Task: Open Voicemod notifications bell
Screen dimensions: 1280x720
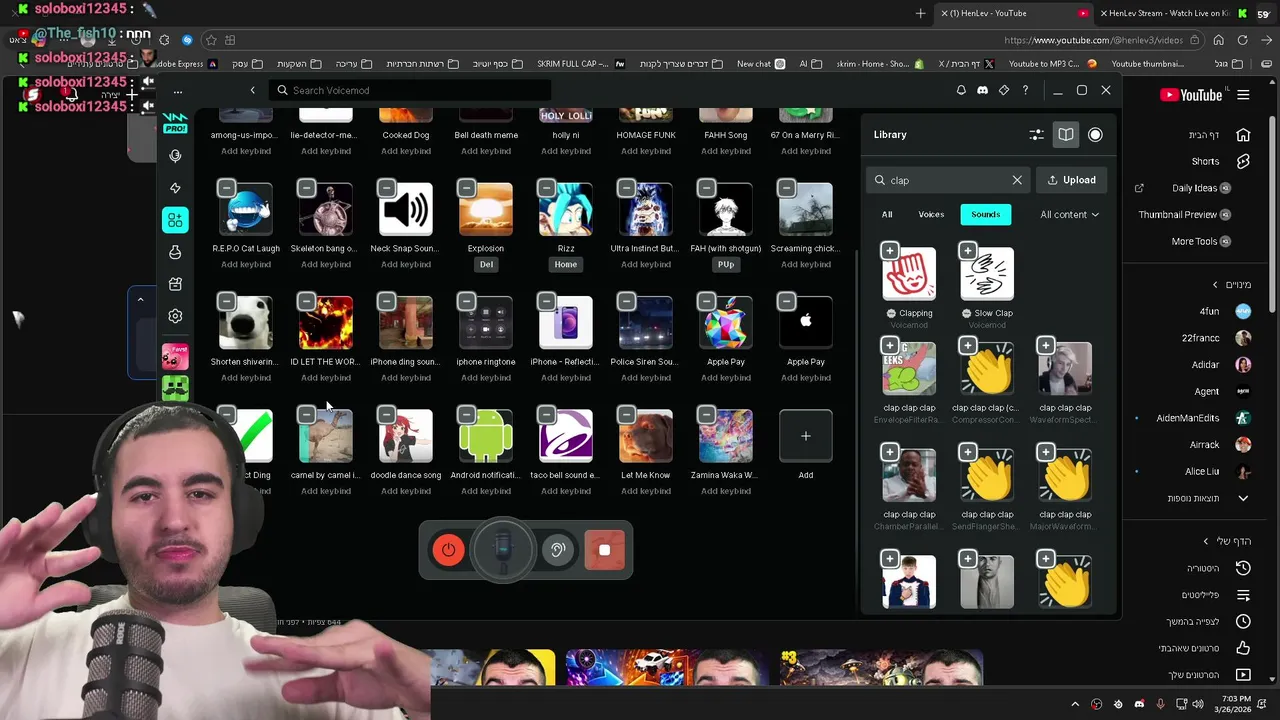Action: pyautogui.click(x=961, y=90)
